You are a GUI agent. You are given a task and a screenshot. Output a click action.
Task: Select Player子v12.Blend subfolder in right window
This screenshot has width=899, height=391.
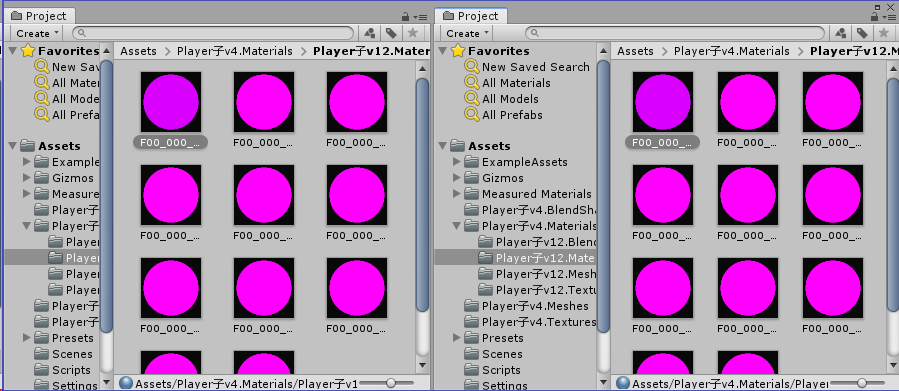point(546,242)
